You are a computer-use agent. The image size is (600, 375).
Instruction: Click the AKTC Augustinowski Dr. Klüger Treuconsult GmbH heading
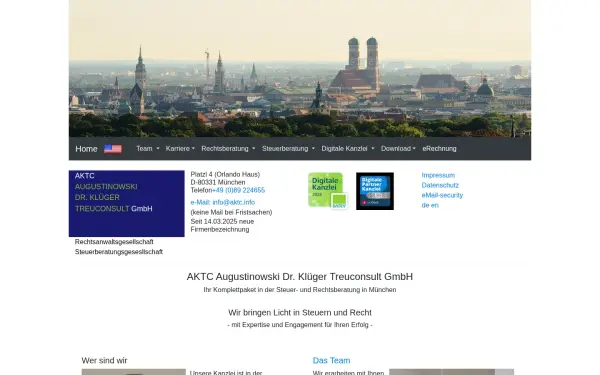(x=300, y=277)
